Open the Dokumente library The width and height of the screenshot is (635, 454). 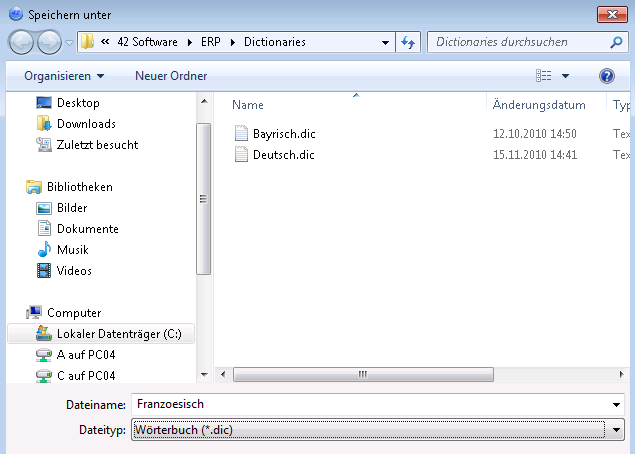[x=87, y=229]
